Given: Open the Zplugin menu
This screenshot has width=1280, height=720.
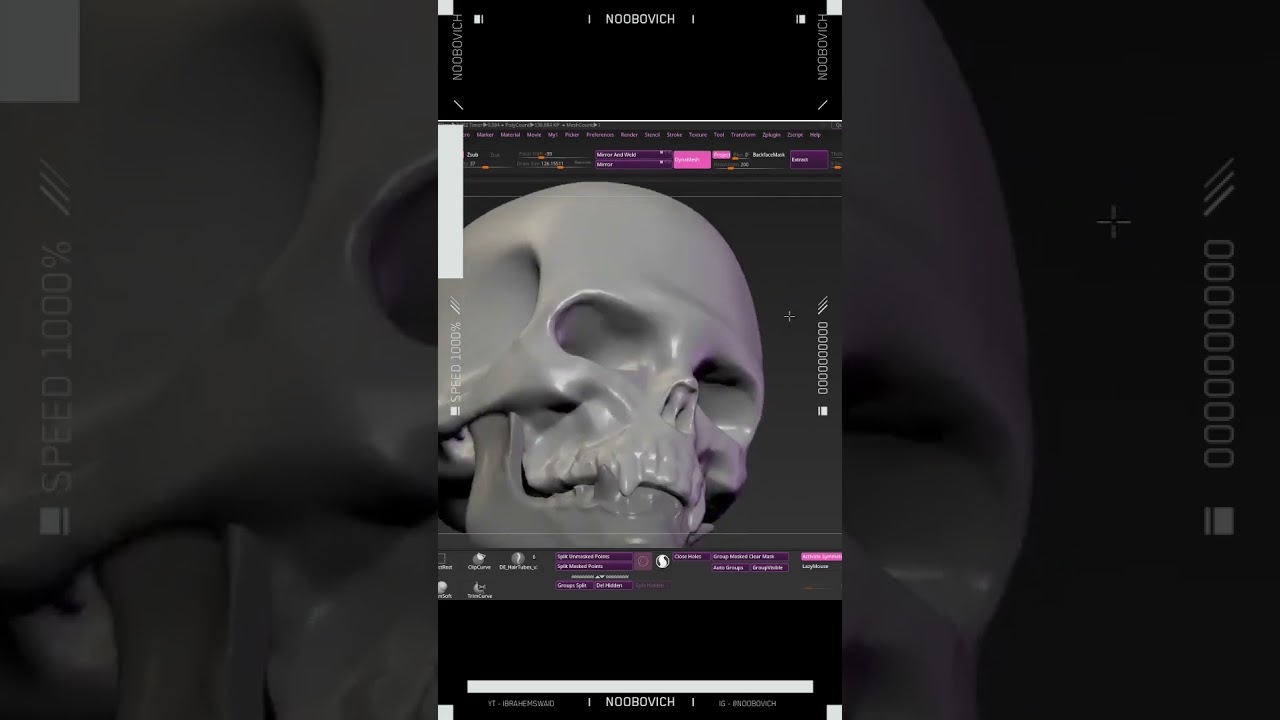Looking at the screenshot, I should pyautogui.click(x=771, y=134).
